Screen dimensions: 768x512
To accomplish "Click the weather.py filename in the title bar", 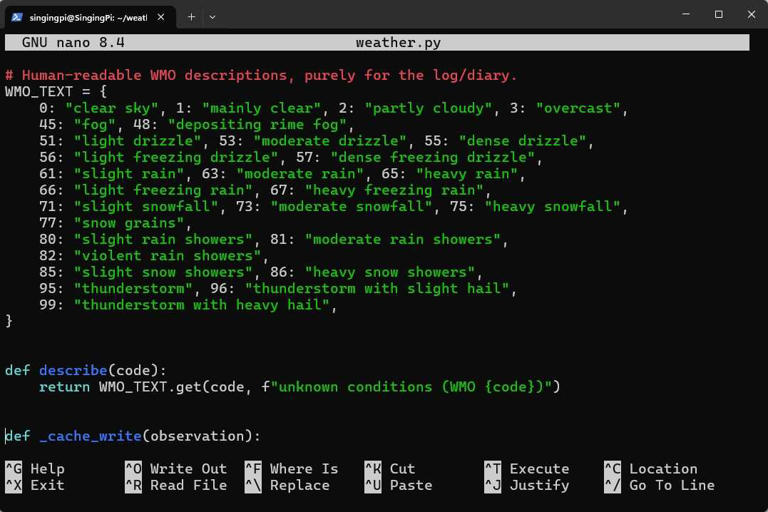I will click(x=398, y=43).
